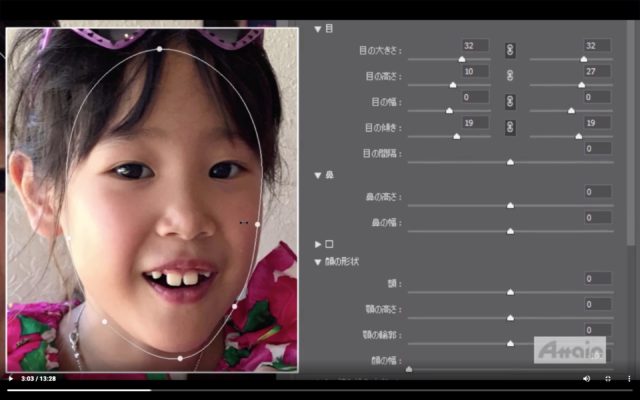Click the 鼻の高さ slider handle
Screen dimensions: 640x400
coord(510,205)
